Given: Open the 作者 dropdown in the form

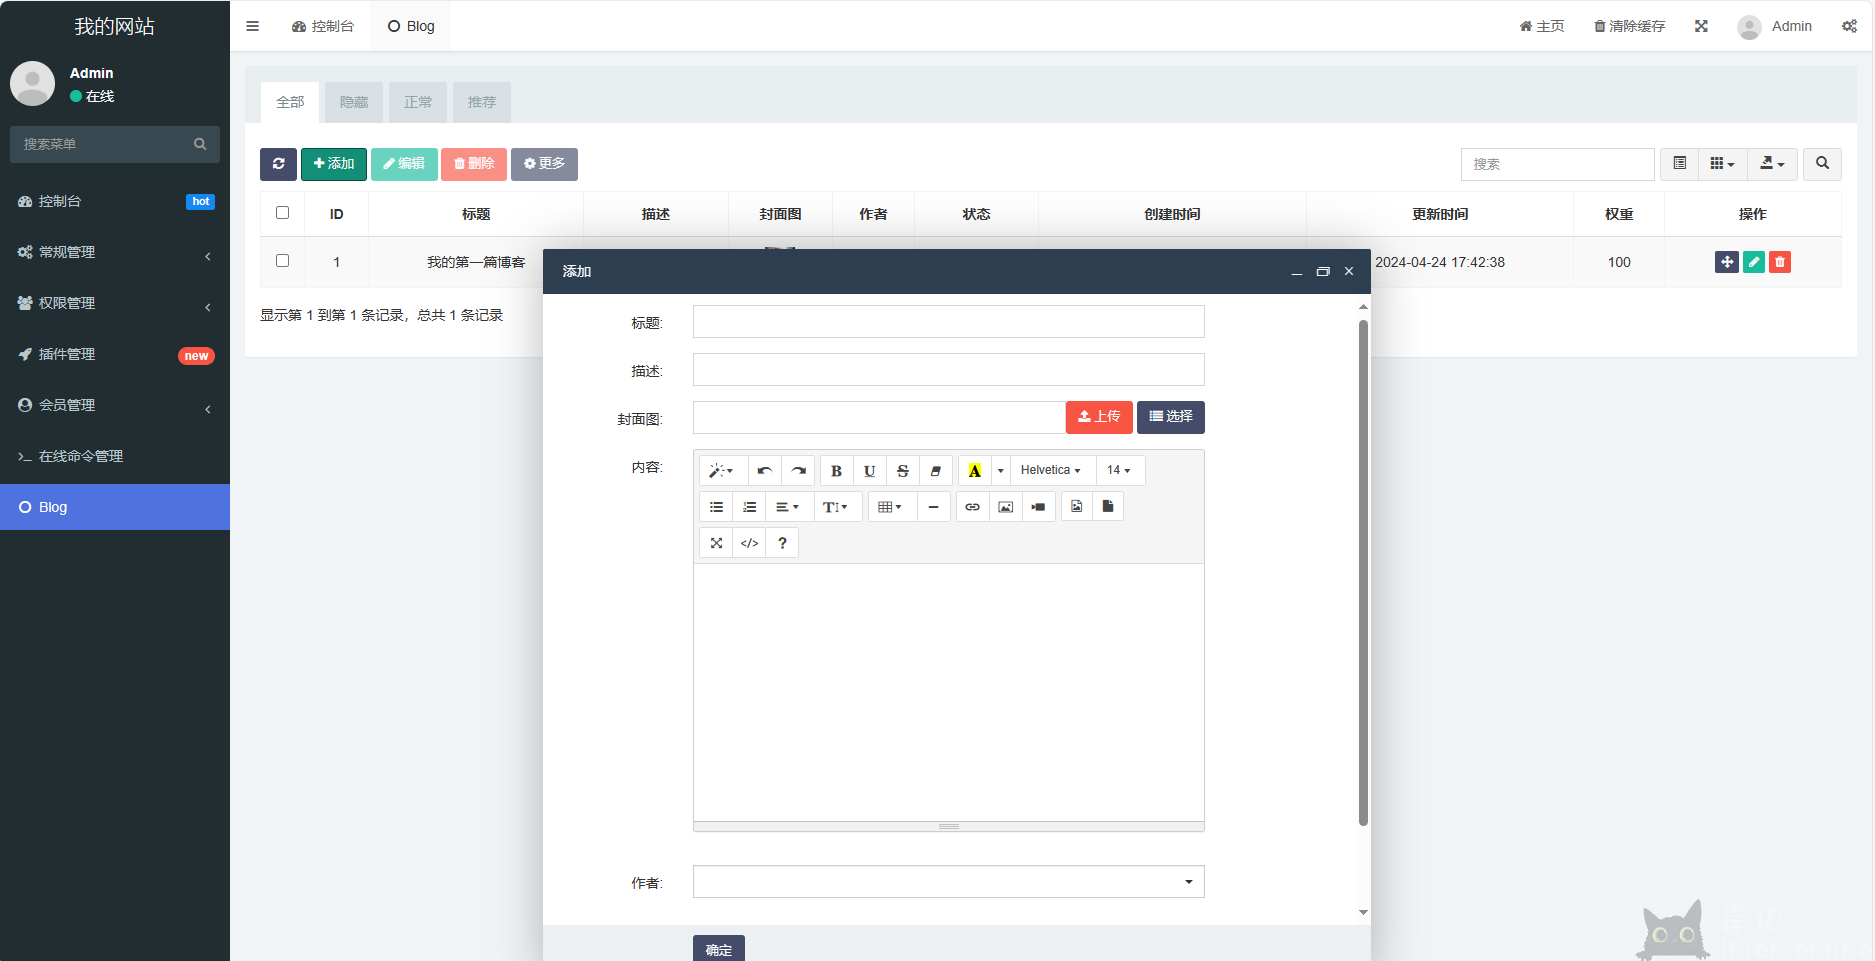Looking at the screenshot, I should 948,882.
